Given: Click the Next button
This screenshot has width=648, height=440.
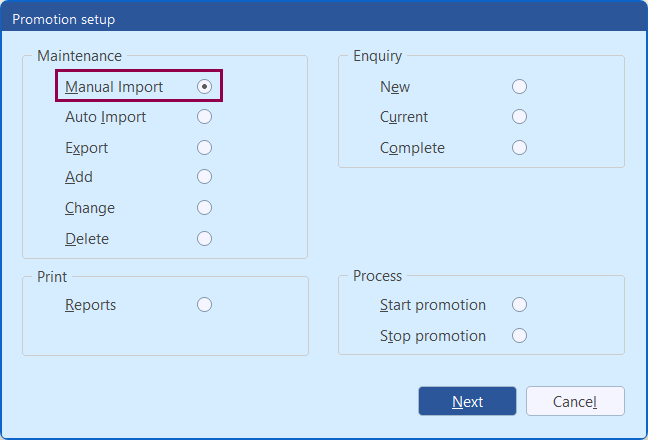Looking at the screenshot, I should 467,401.
